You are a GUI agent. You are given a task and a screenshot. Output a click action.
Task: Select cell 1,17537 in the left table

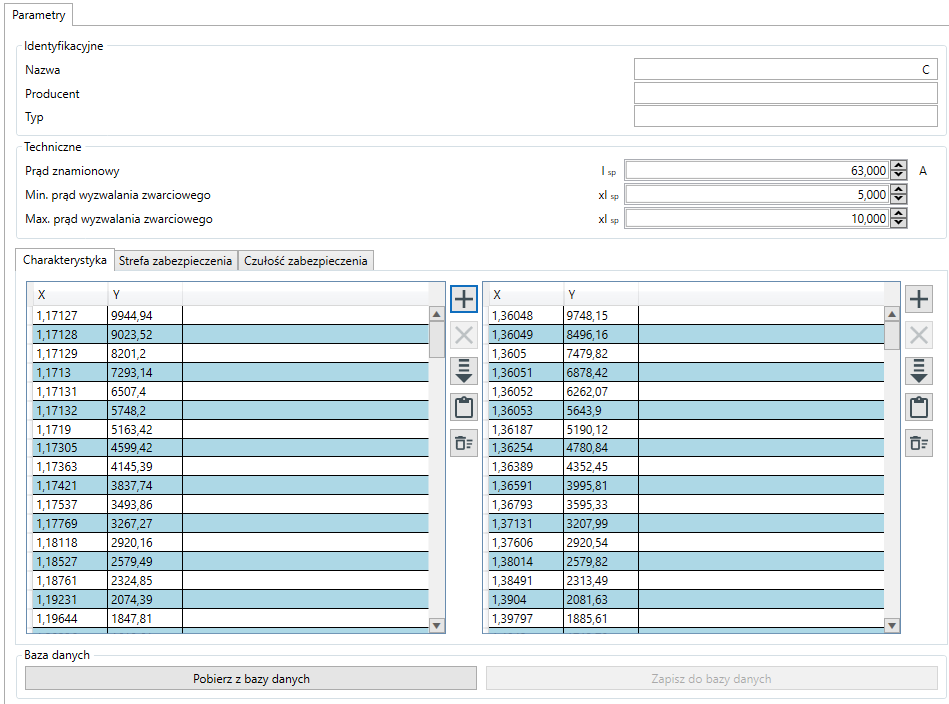point(70,505)
